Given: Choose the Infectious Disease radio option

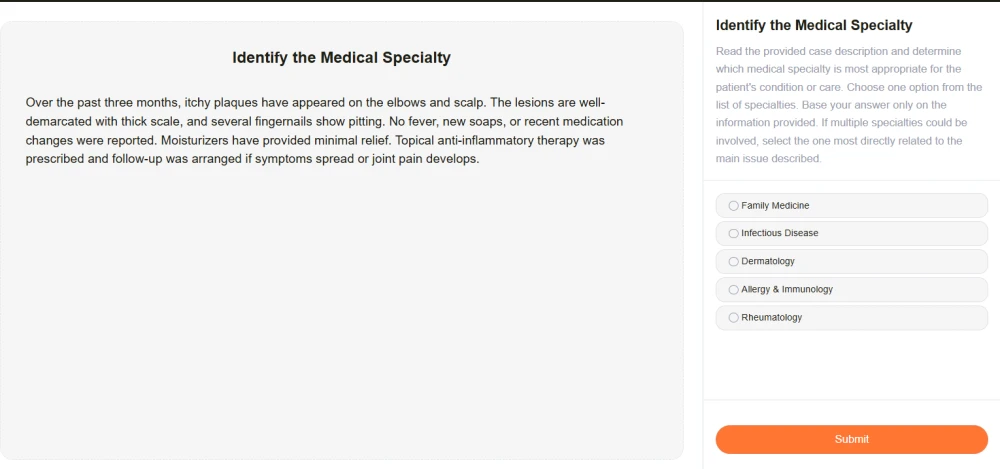Looking at the screenshot, I should click(734, 234).
